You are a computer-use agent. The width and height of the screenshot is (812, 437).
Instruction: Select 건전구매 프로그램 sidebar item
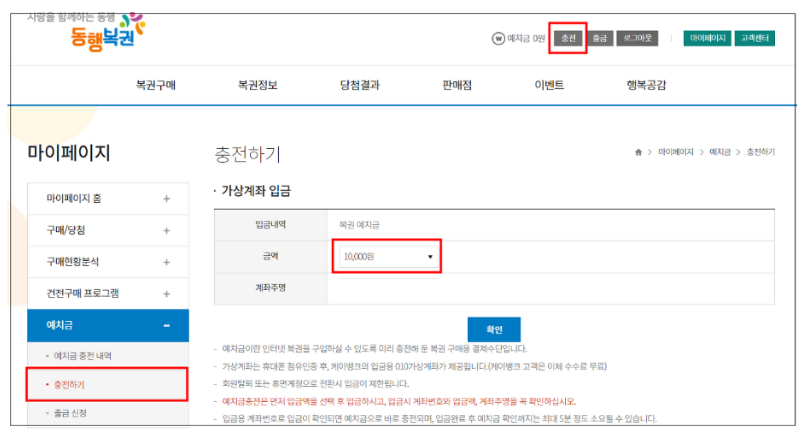click(108, 294)
